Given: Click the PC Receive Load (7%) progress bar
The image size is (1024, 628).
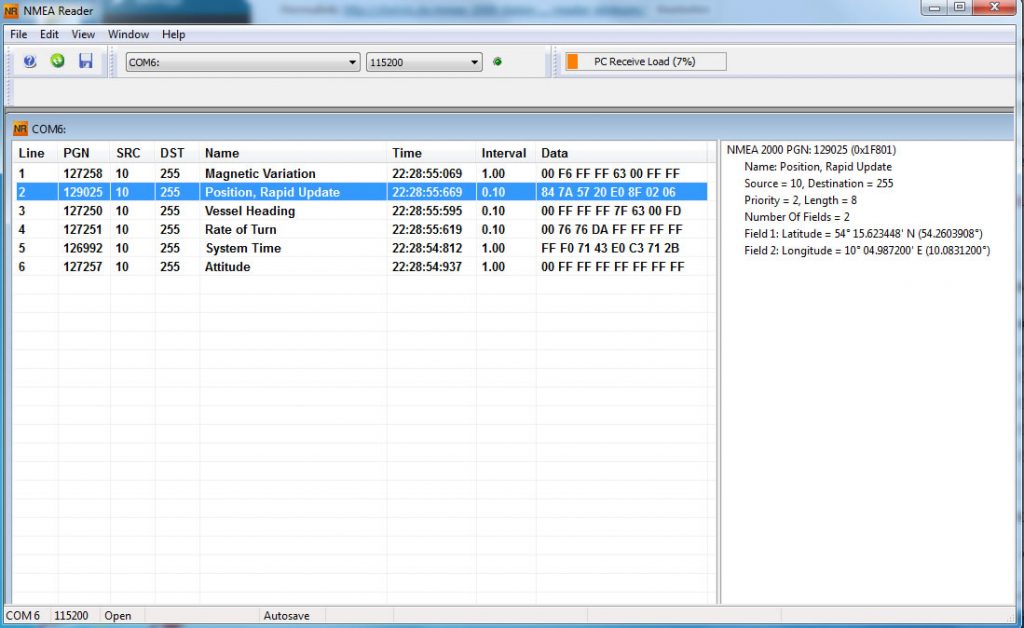Looking at the screenshot, I should point(645,61).
